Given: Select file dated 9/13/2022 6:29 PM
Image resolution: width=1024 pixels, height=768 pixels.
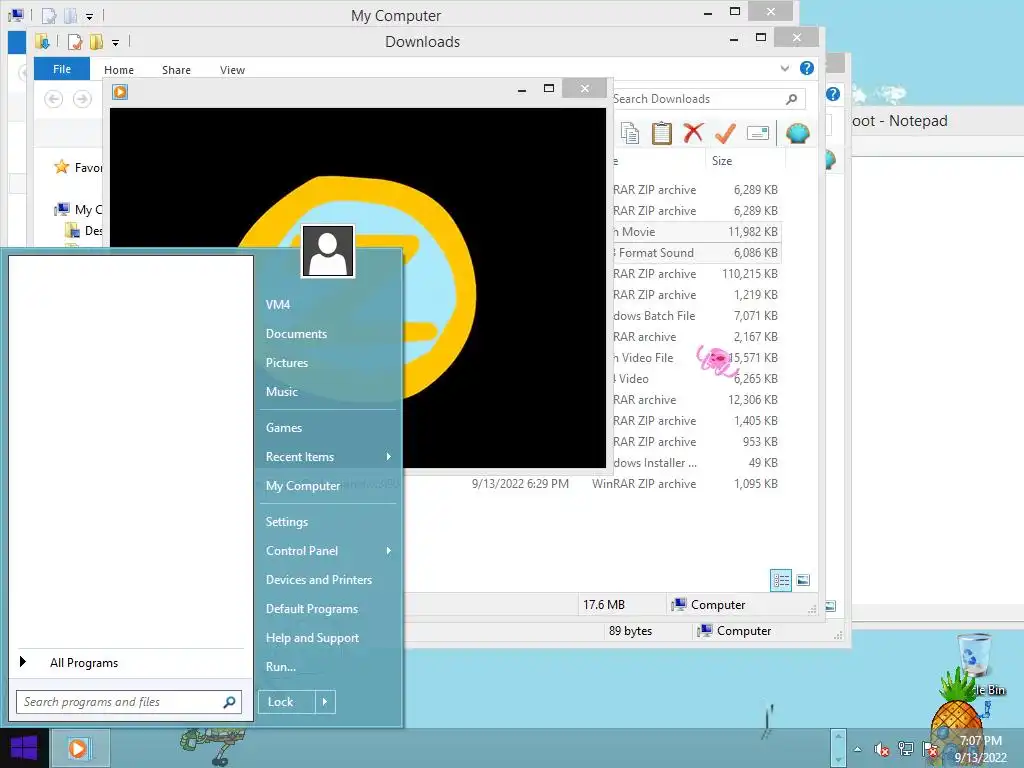Looking at the screenshot, I should (592, 484).
